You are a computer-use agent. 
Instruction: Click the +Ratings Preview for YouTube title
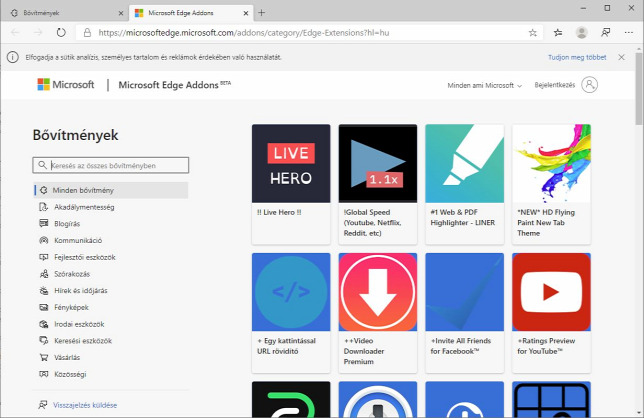(x=546, y=346)
